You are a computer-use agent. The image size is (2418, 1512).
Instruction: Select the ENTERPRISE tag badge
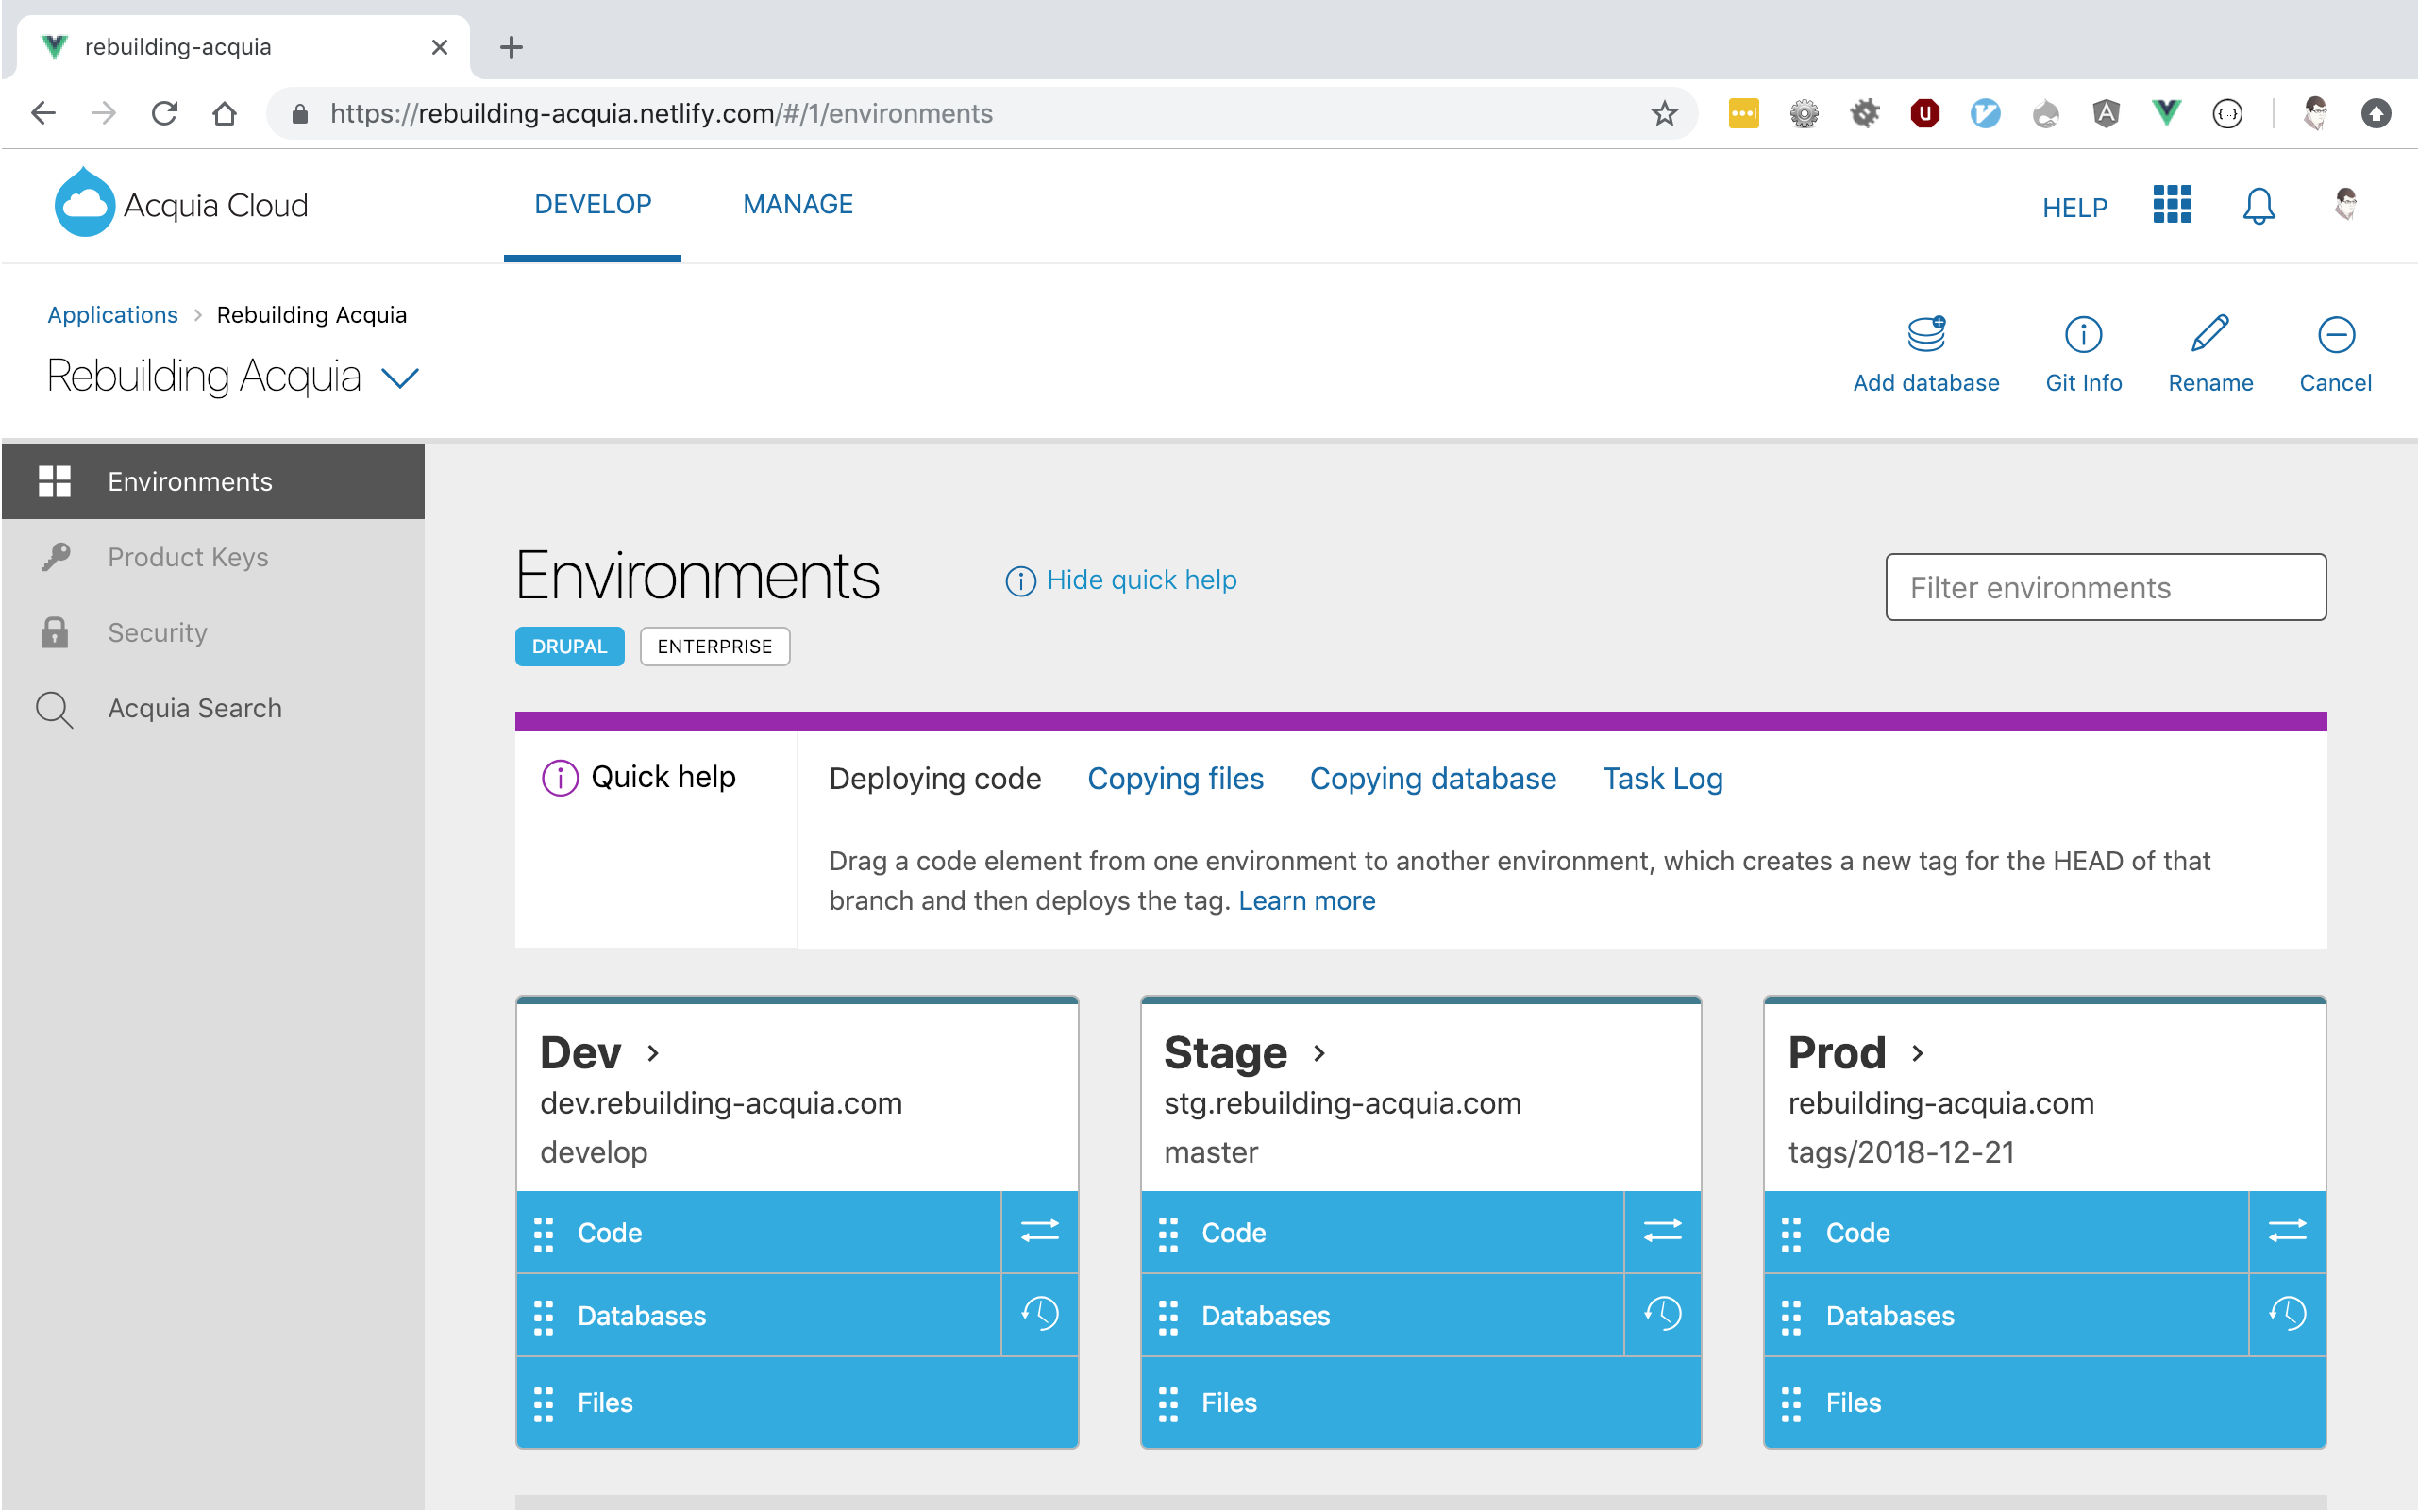point(714,646)
